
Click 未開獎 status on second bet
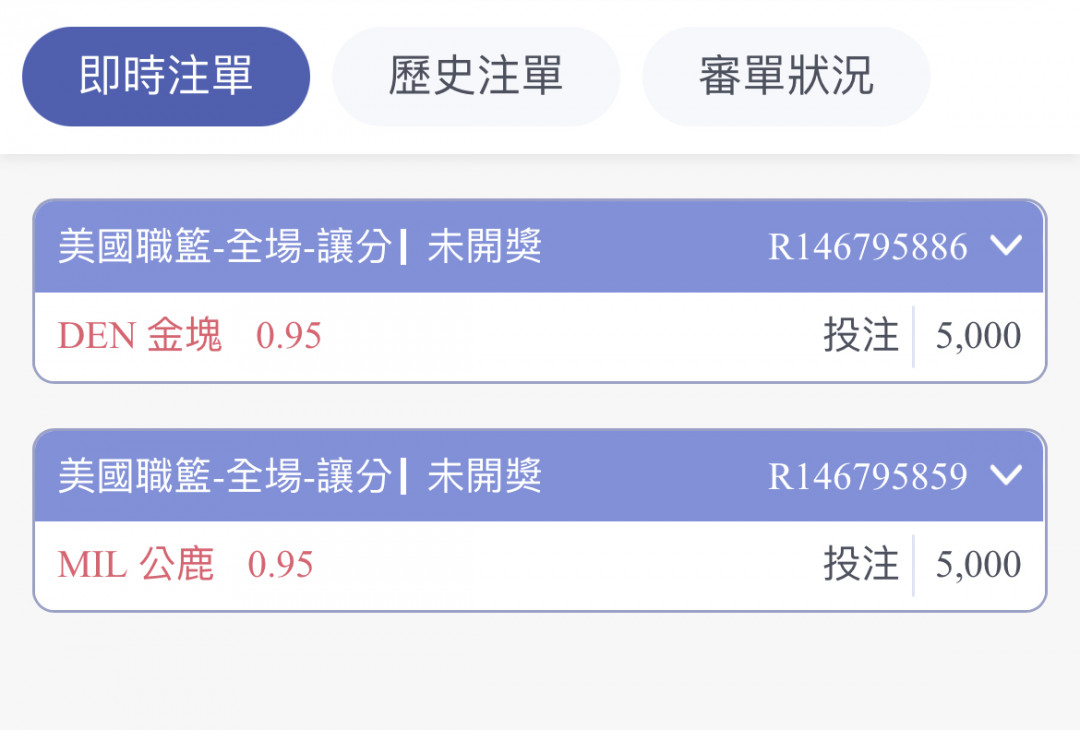(x=485, y=476)
